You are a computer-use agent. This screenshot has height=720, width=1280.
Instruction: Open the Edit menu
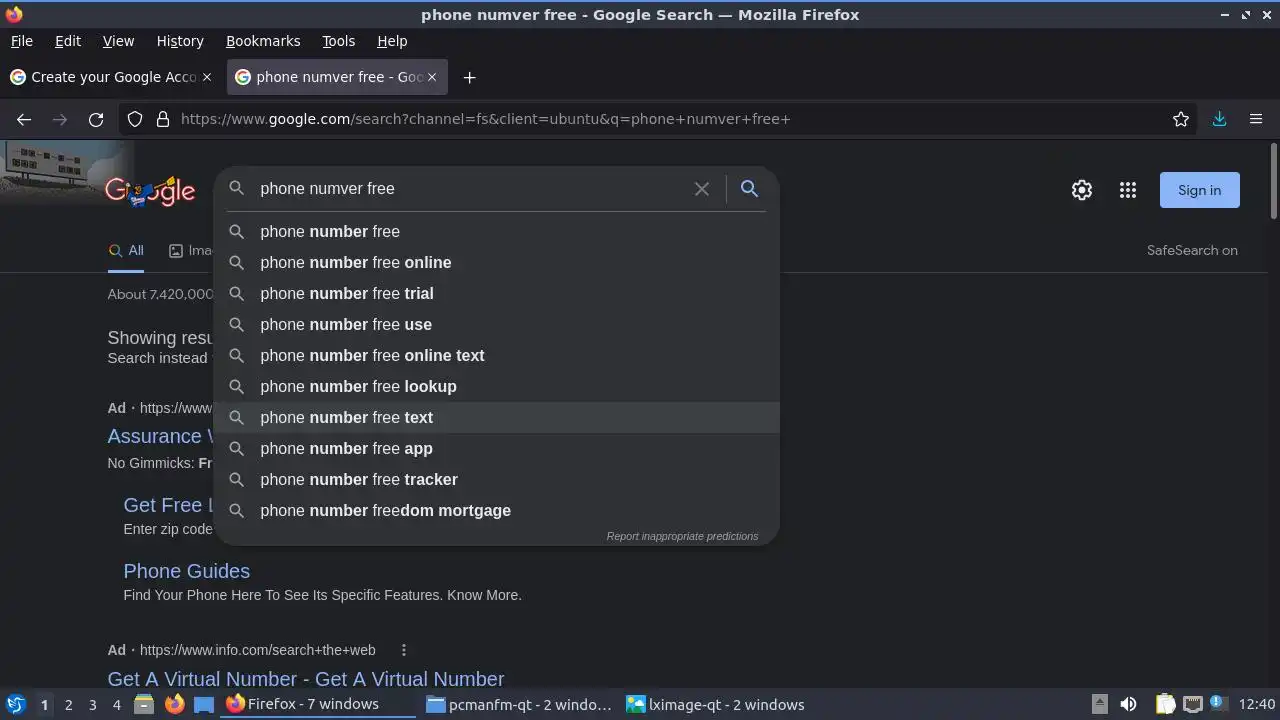point(68,41)
